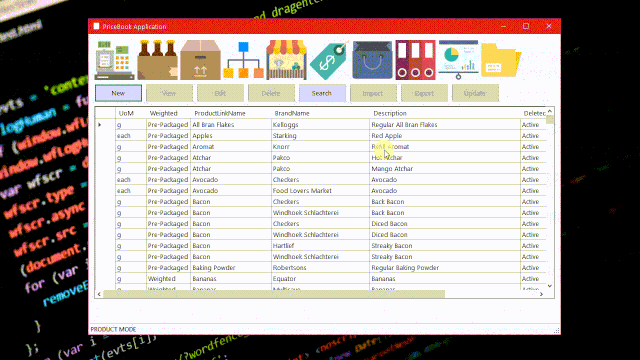Click the PriceBook app title icon

[96, 26]
